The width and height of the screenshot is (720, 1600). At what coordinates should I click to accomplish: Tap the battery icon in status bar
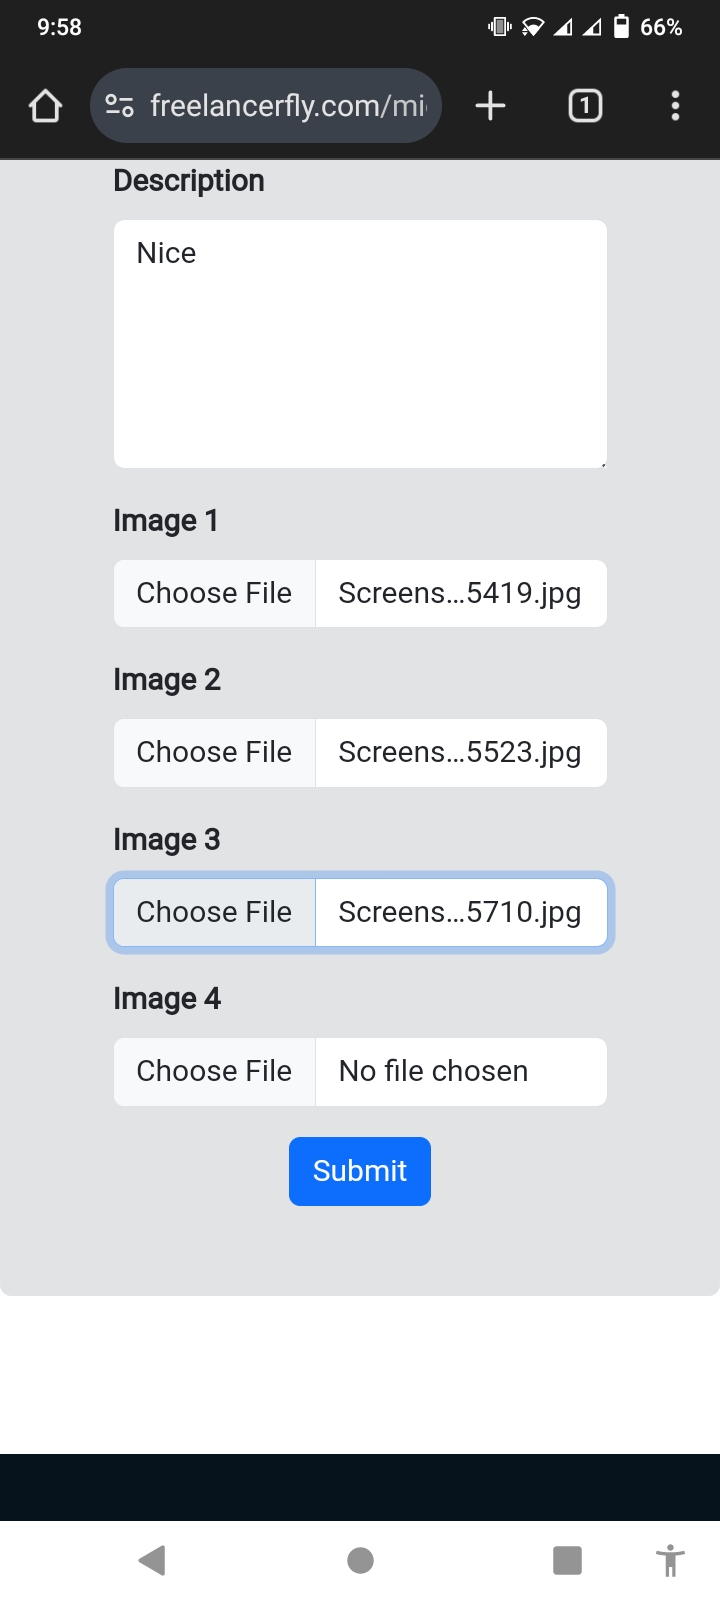point(621,27)
